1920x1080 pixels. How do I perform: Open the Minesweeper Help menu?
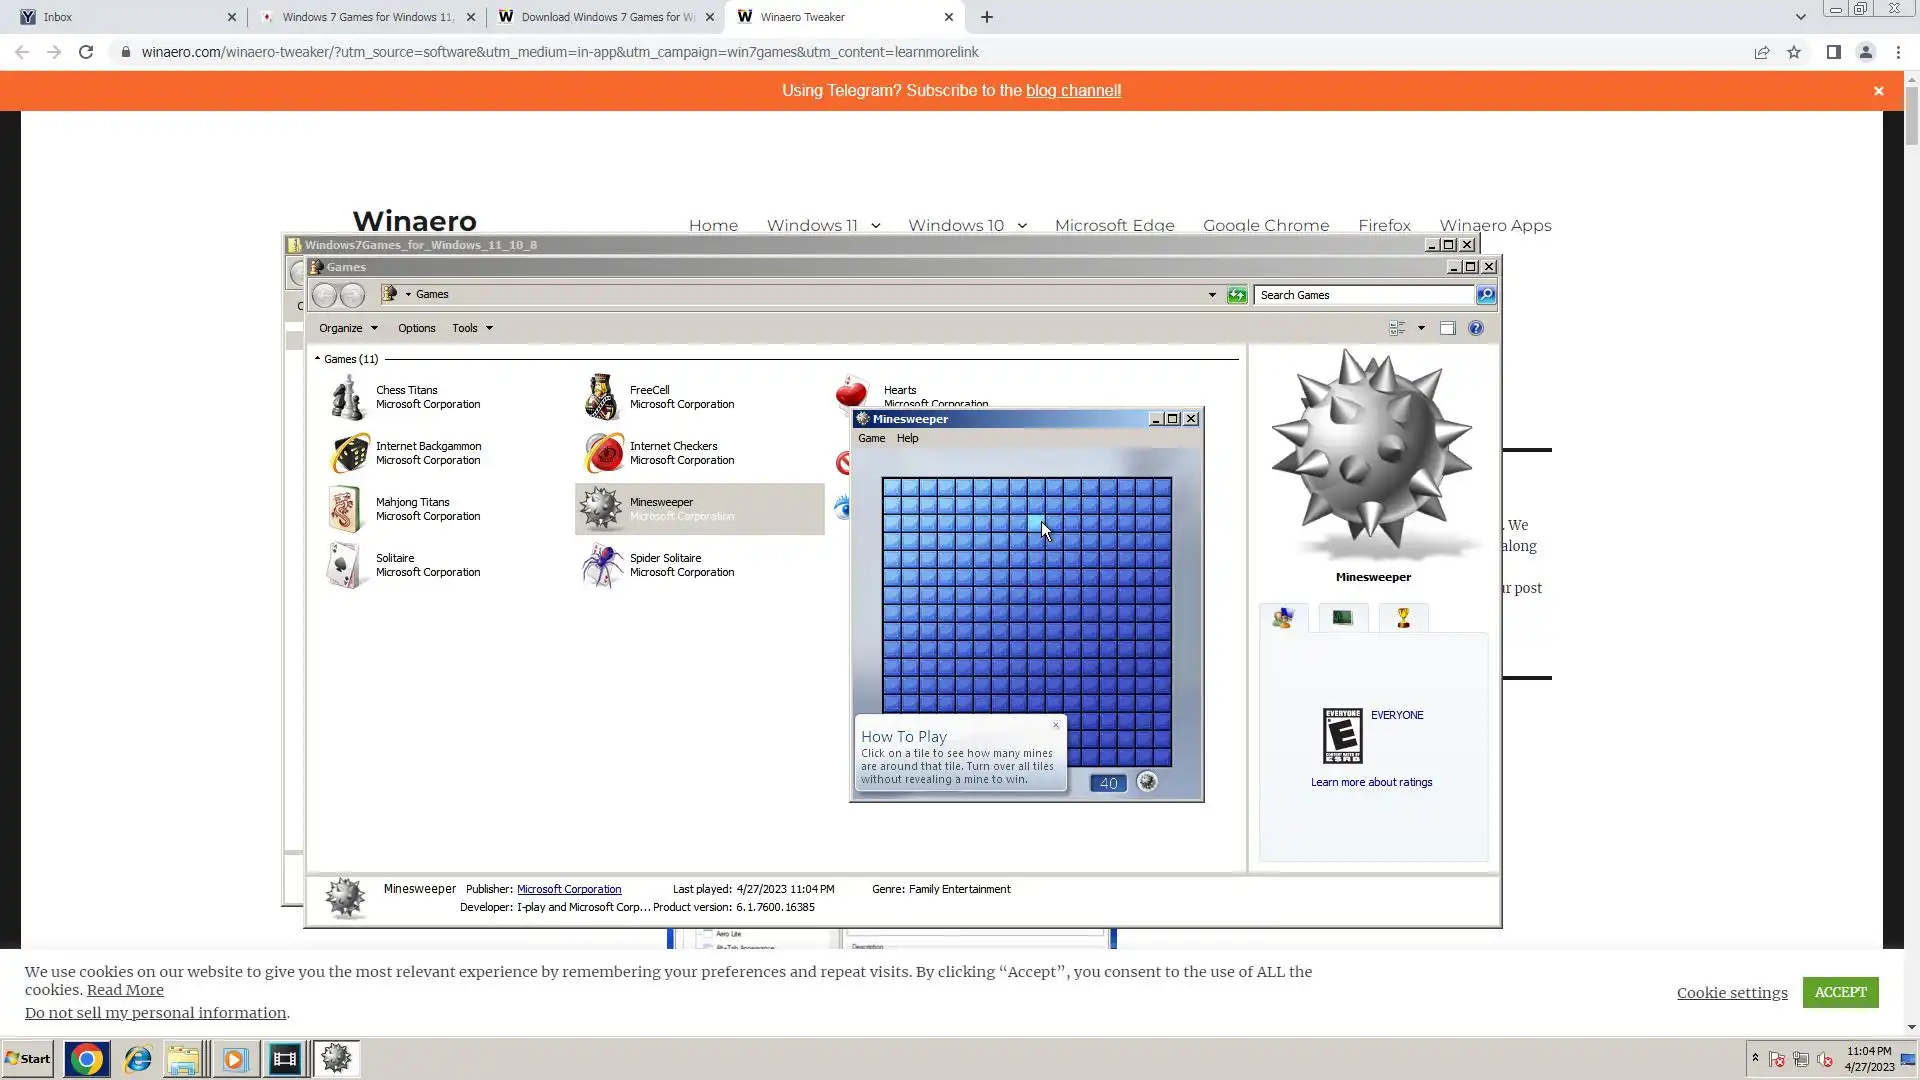[907, 438]
